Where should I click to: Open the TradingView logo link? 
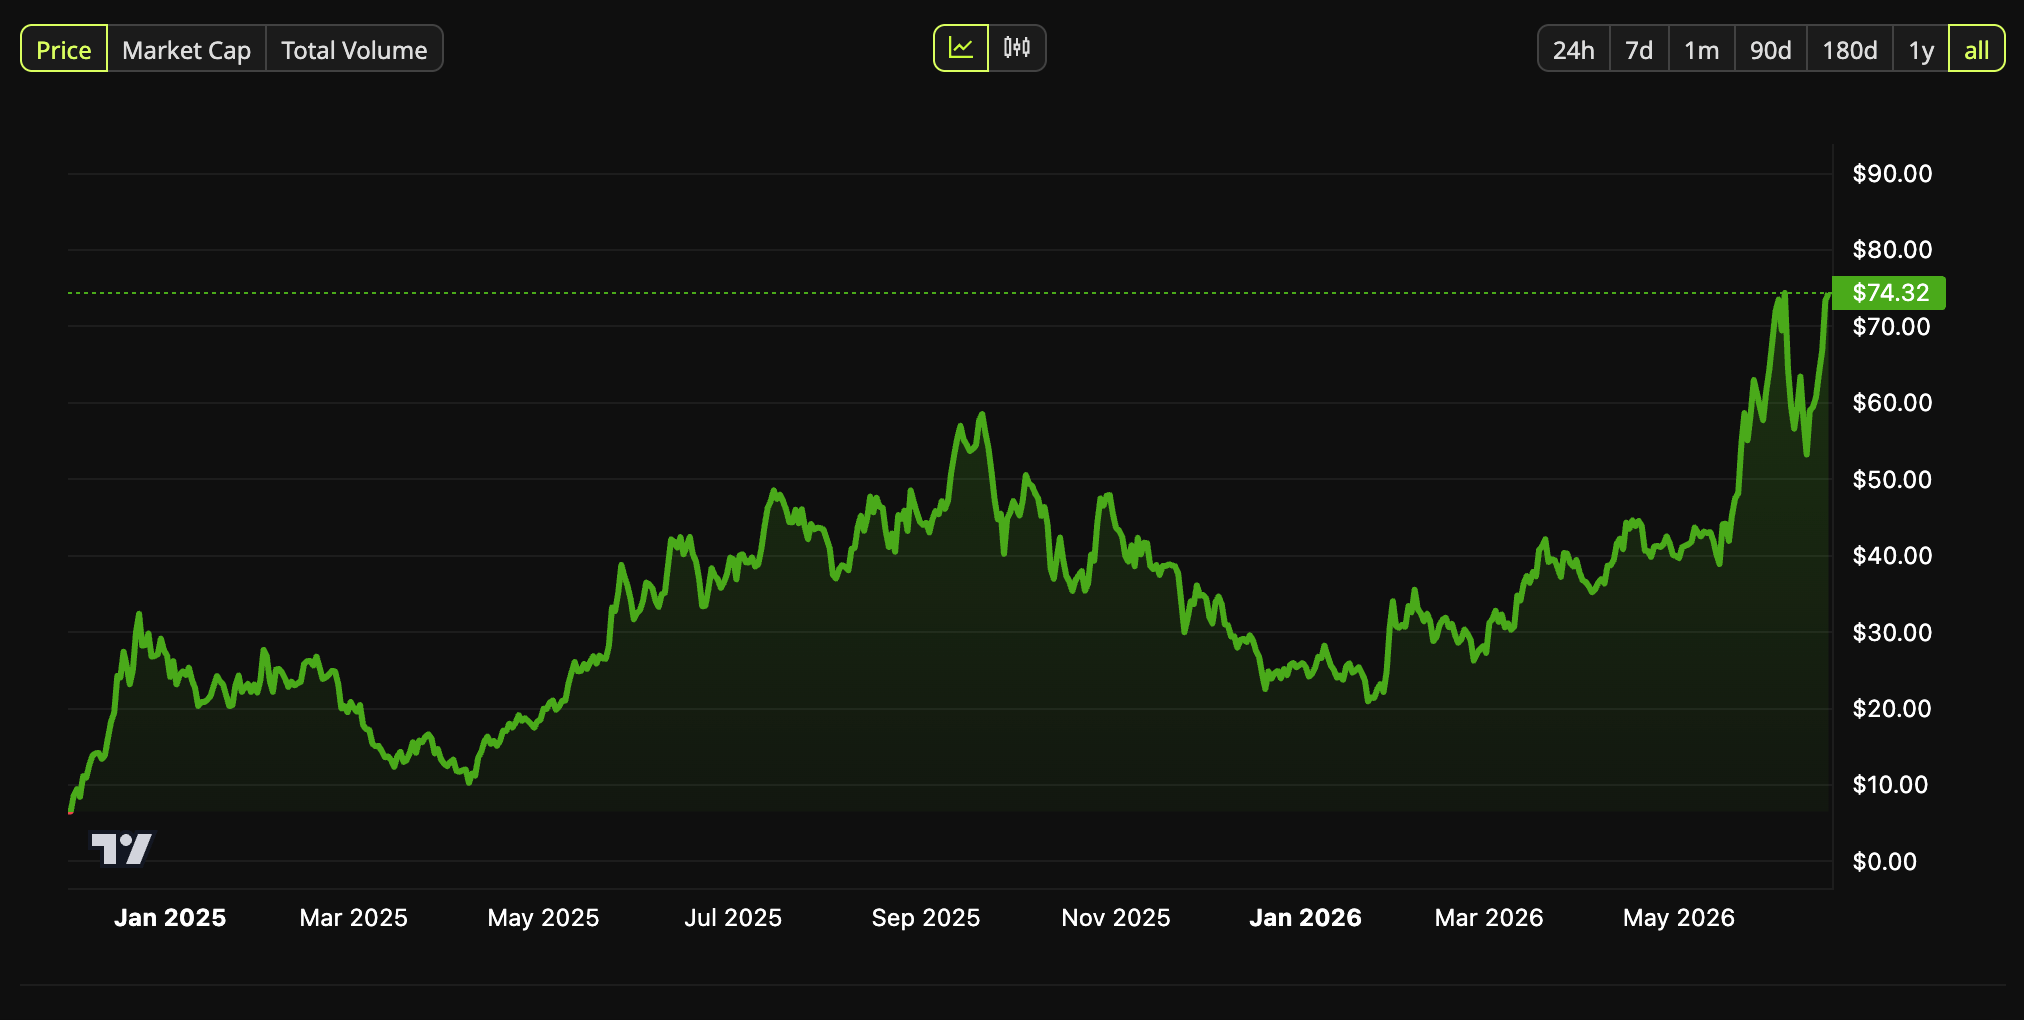tap(122, 848)
